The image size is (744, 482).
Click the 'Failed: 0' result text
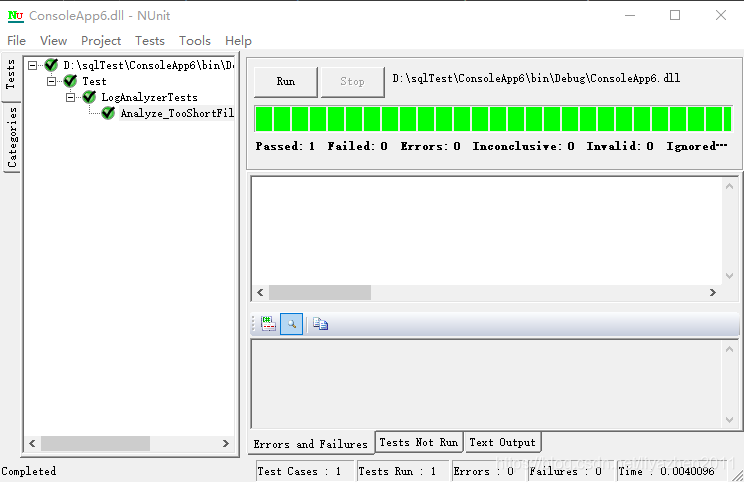[x=357, y=146]
